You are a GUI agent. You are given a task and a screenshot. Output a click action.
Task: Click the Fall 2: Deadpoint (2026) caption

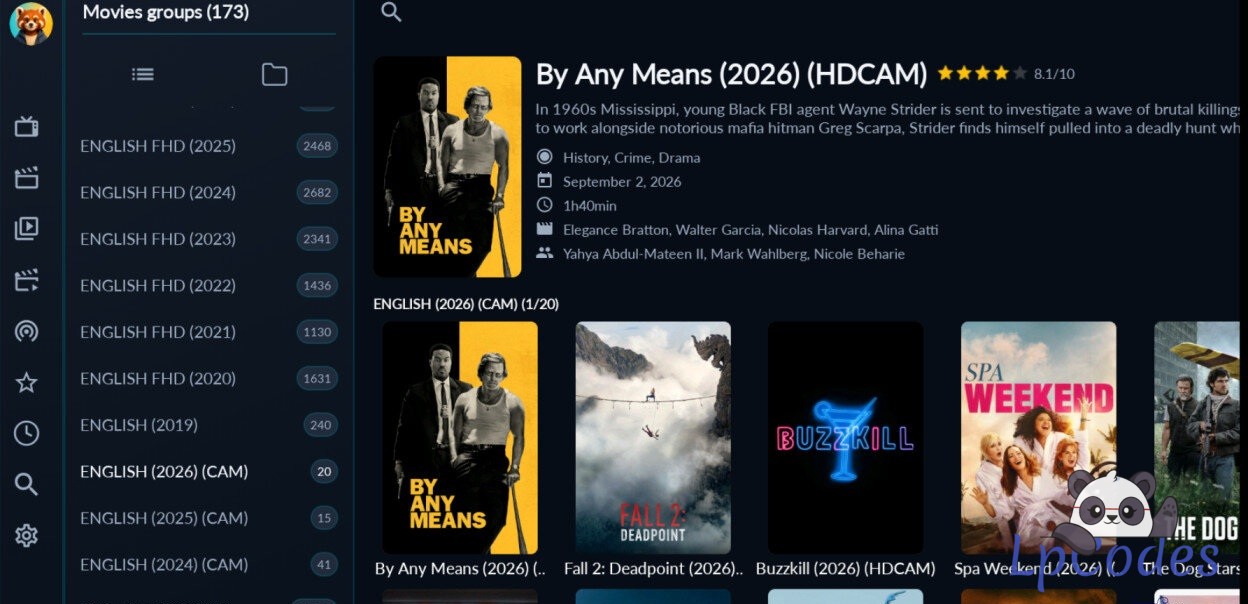(653, 568)
